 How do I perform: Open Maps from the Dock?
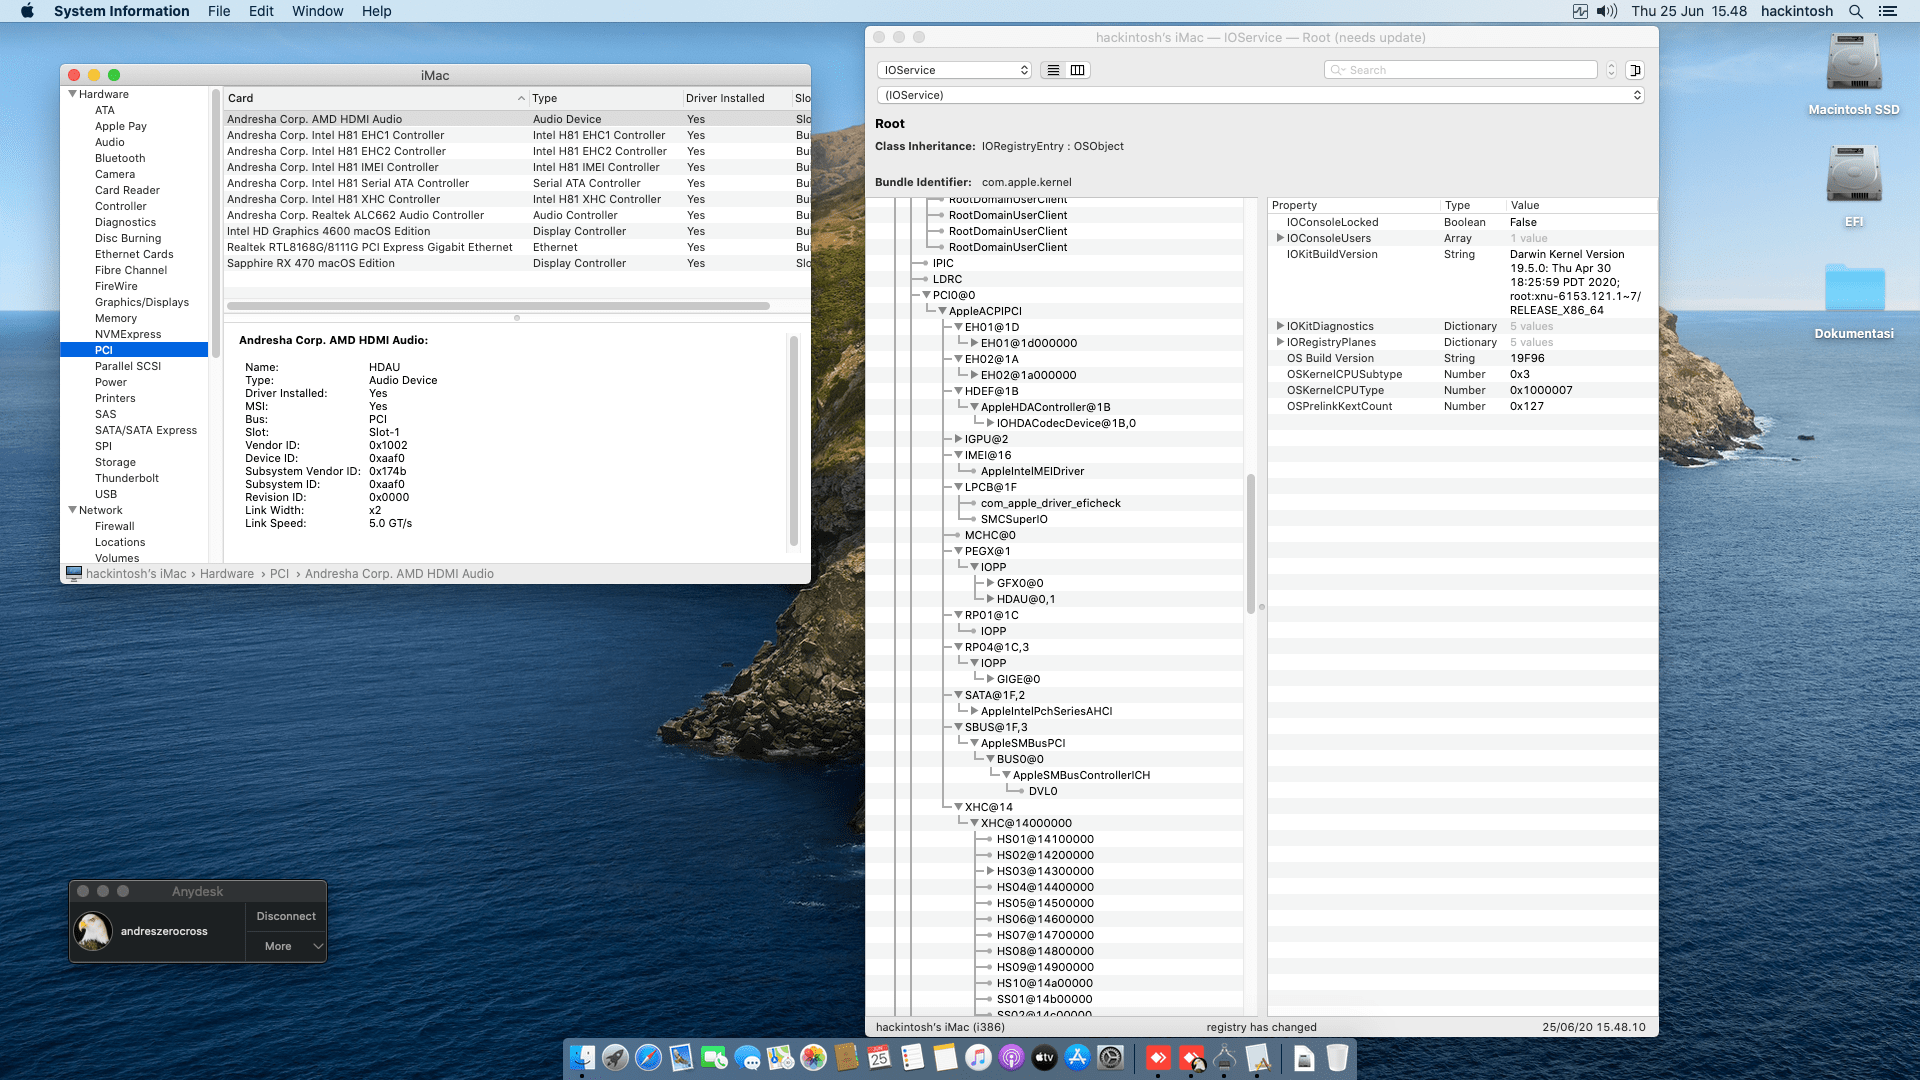(x=780, y=1057)
